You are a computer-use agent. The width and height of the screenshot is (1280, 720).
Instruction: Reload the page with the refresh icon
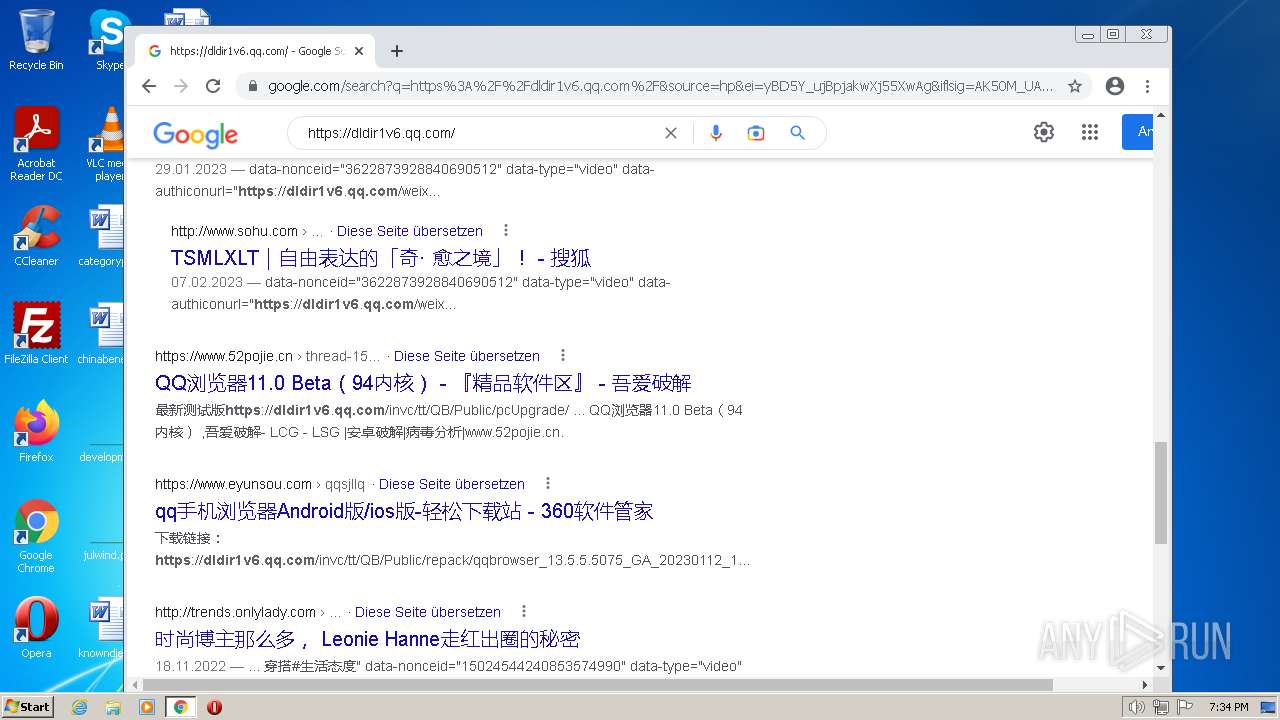coord(213,86)
